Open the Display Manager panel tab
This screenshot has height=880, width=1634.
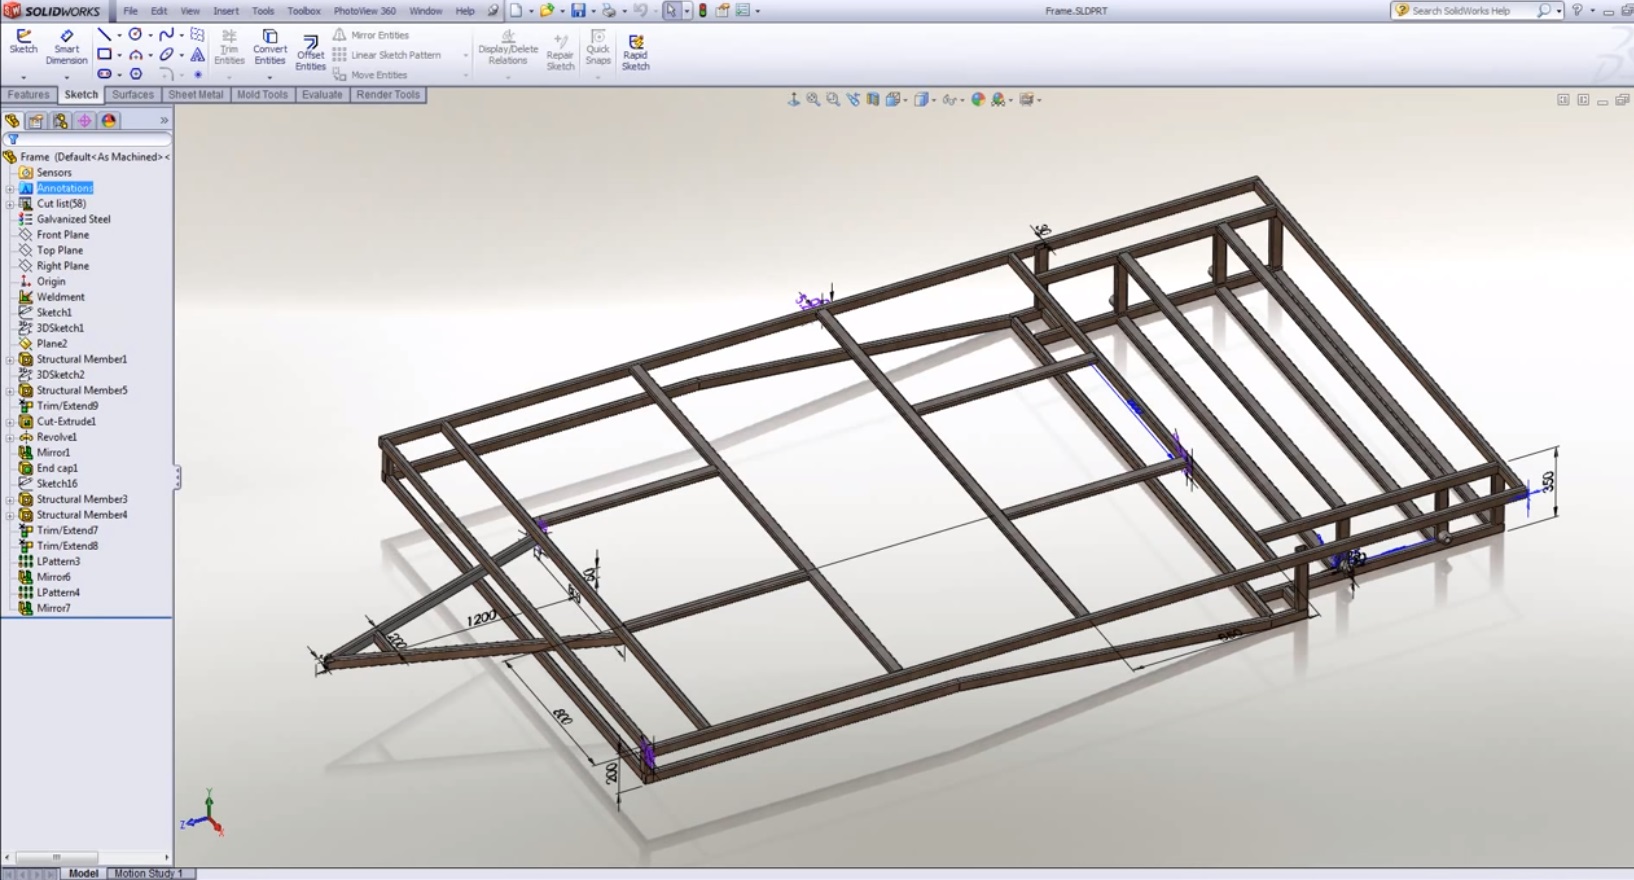[109, 121]
